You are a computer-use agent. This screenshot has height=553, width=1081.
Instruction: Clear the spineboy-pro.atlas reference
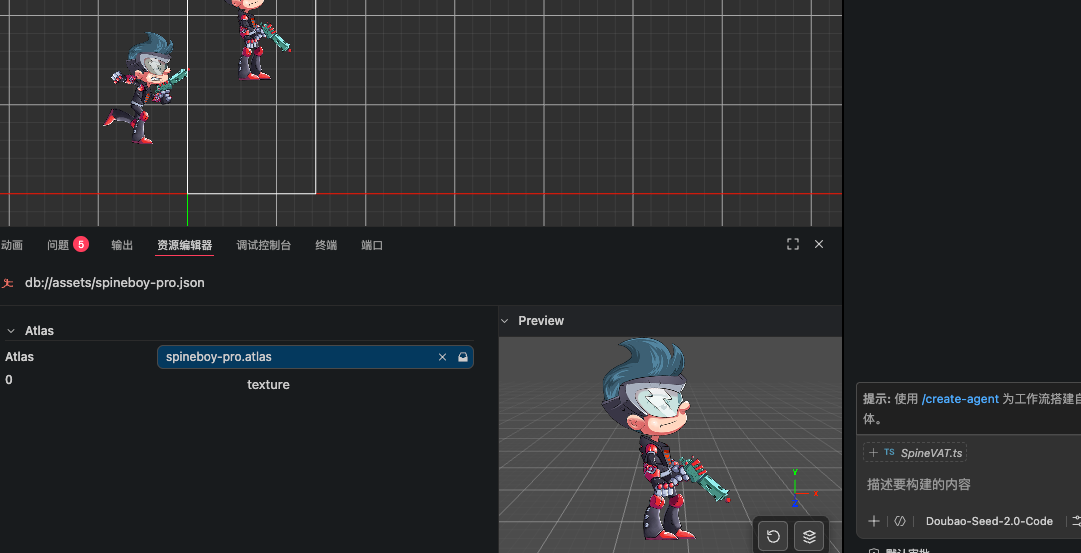point(443,357)
